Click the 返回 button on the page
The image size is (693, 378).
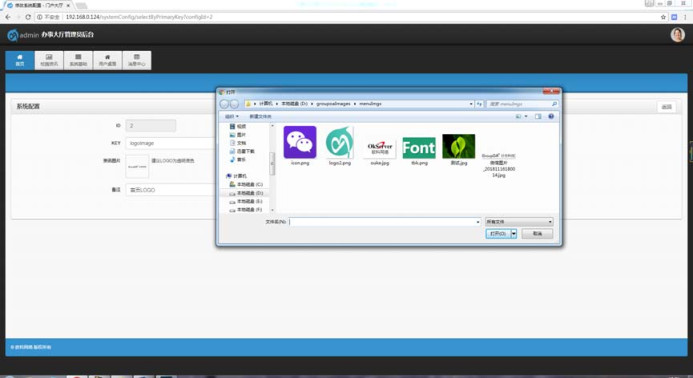click(666, 107)
